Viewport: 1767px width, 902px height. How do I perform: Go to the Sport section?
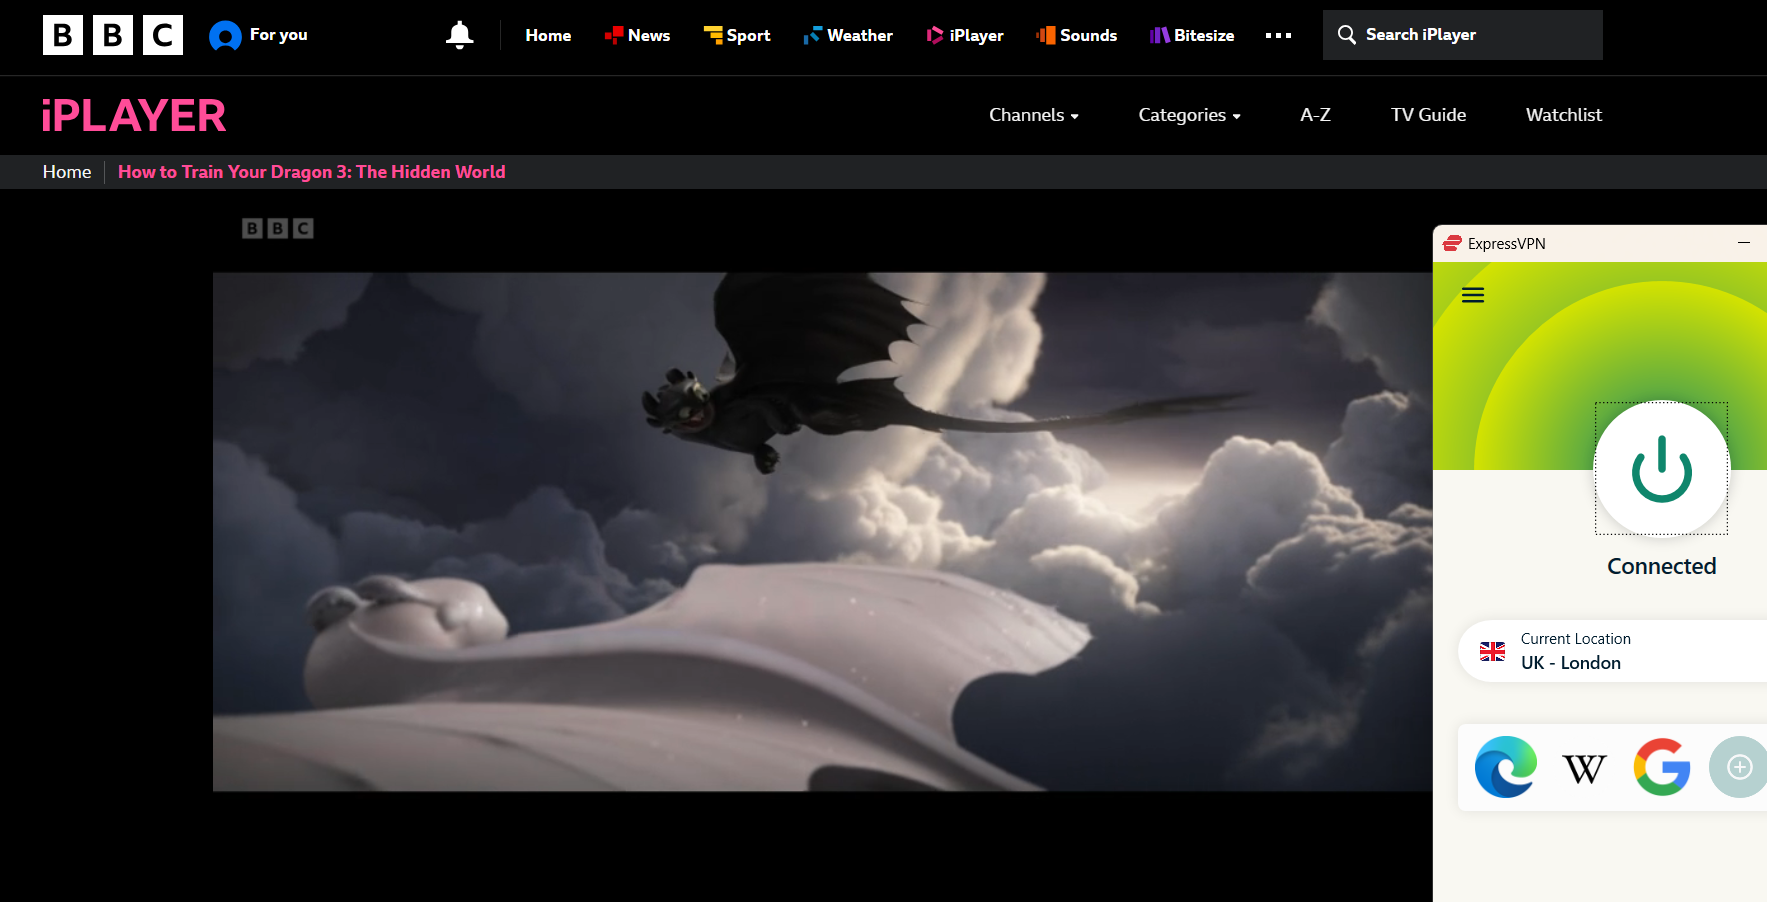pos(737,35)
